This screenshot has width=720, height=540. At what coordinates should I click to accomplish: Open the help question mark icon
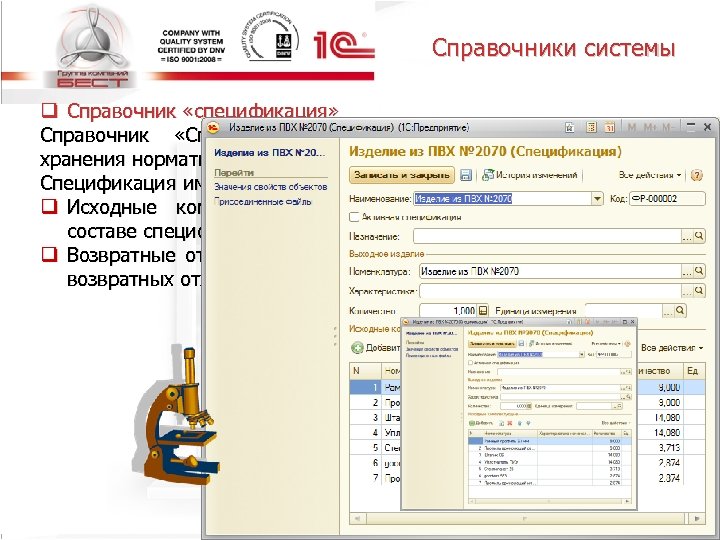(697, 175)
